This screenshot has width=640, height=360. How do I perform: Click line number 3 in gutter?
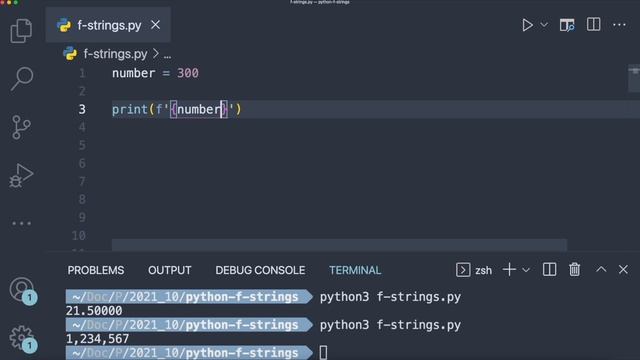point(82,109)
